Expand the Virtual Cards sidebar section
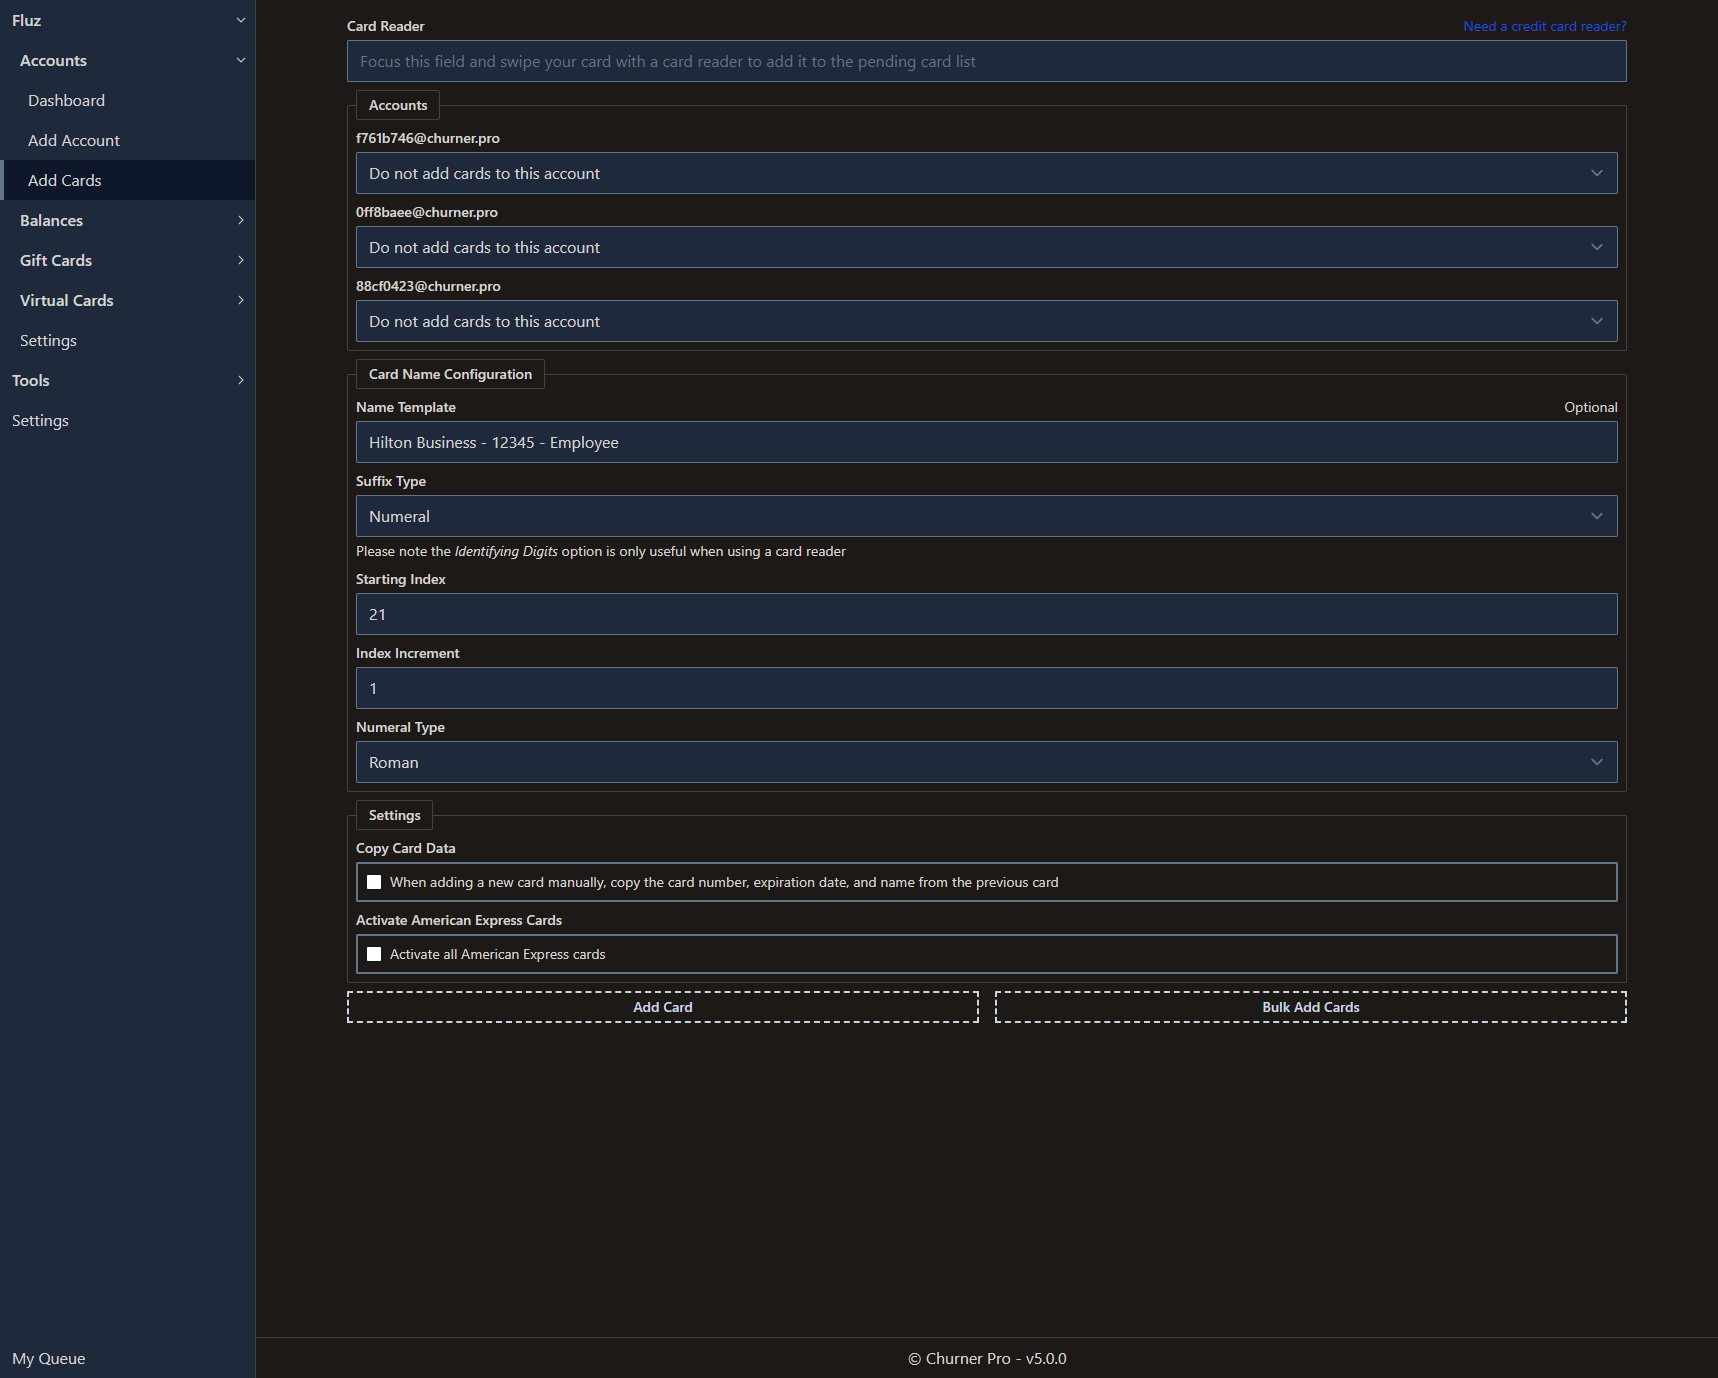This screenshot has width=1718, height=1378. [x=240, y=300]
